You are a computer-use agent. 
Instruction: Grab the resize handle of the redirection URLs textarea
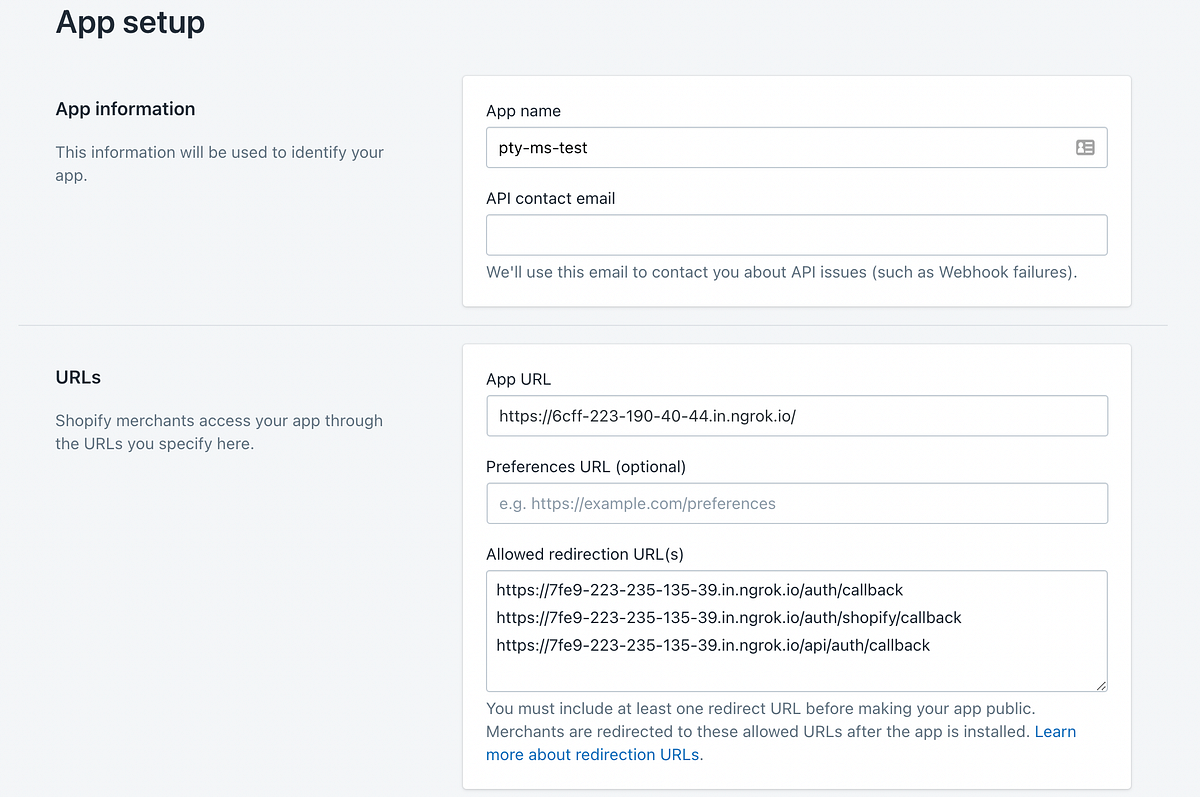click(x=1100, y=685)
